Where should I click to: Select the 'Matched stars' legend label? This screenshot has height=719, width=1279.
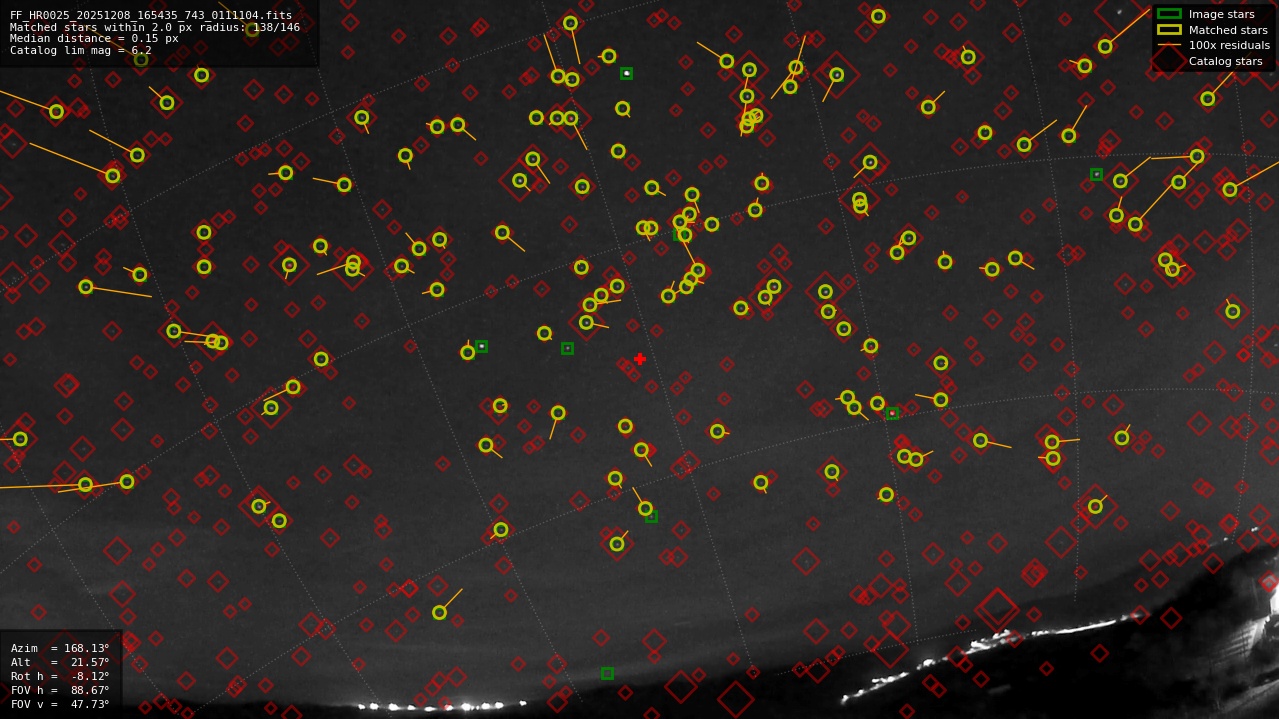tap(1228, 30)
